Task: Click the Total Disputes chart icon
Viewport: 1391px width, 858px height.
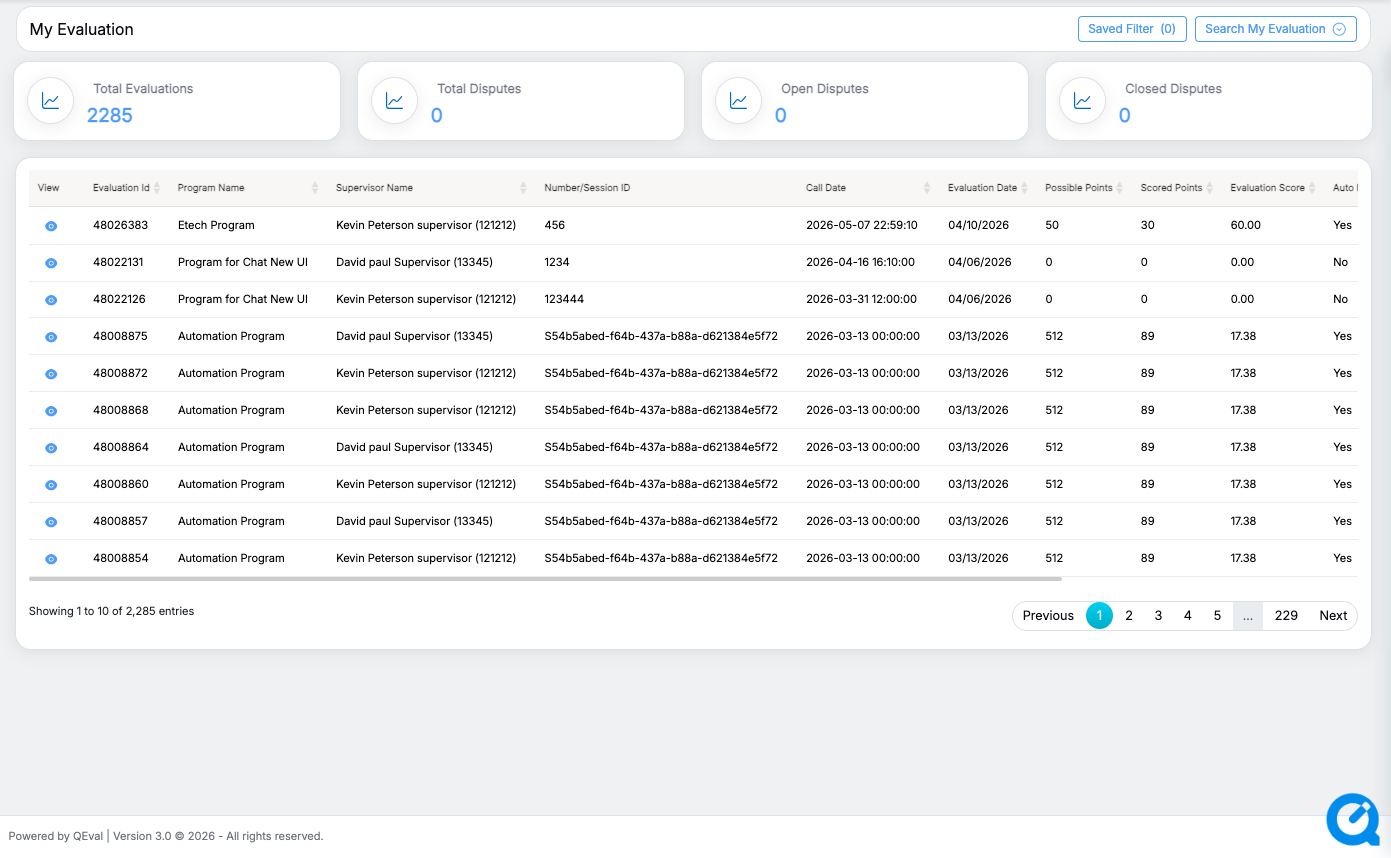Action: click(x=395, y=101)
